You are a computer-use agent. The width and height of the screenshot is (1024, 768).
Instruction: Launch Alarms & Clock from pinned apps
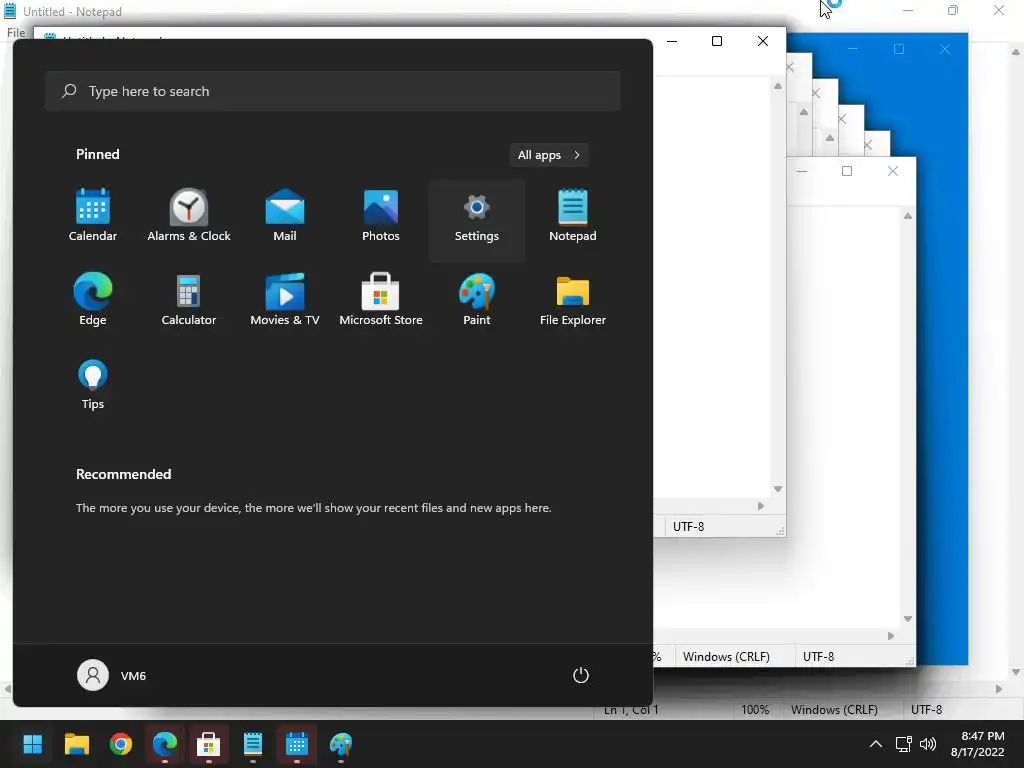(189, 216)
